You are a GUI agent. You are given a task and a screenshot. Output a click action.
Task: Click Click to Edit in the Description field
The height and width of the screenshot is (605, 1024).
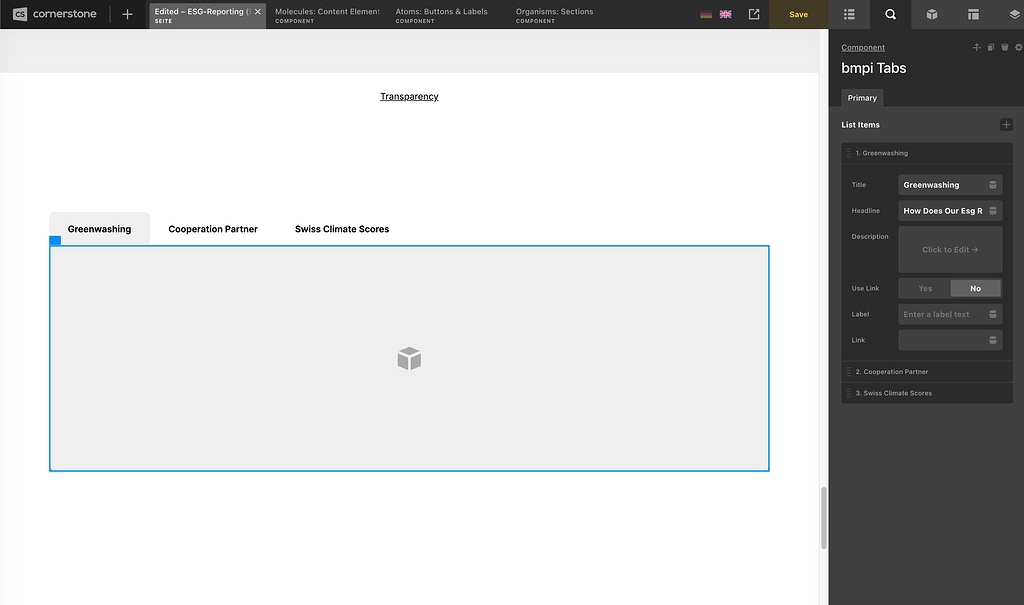click(950, 249)
